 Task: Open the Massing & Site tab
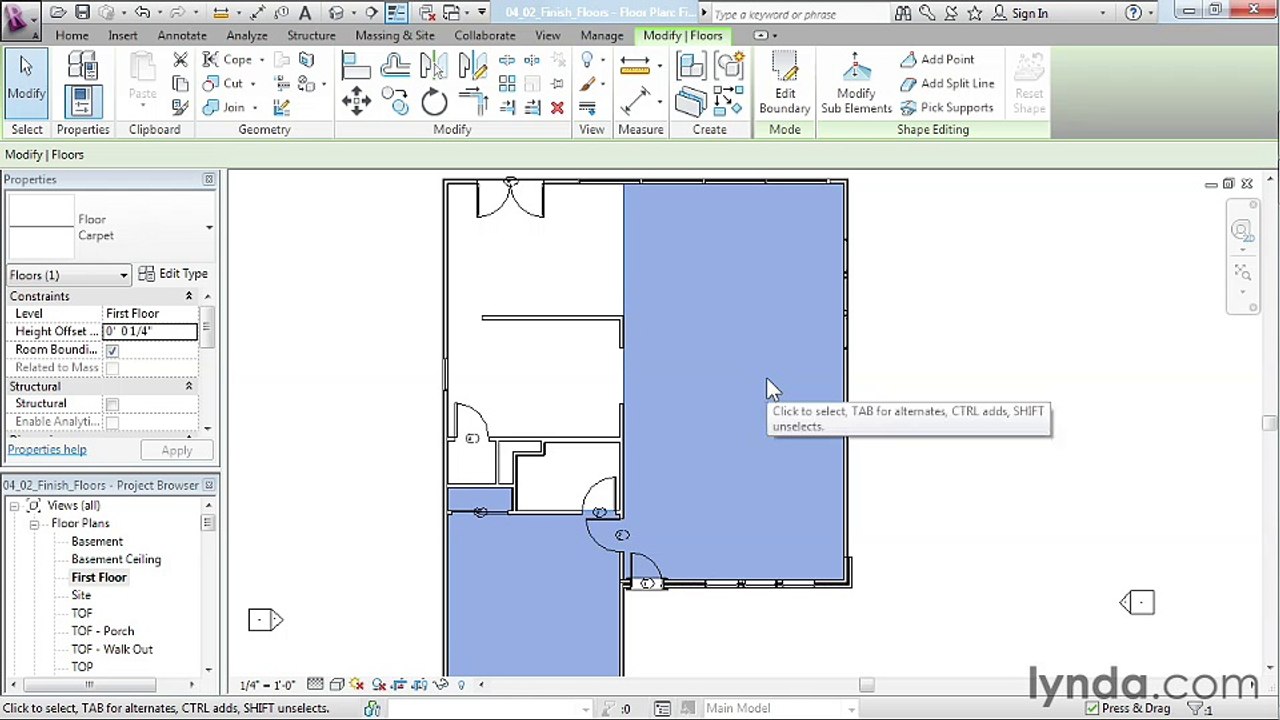tap(395, 35)
